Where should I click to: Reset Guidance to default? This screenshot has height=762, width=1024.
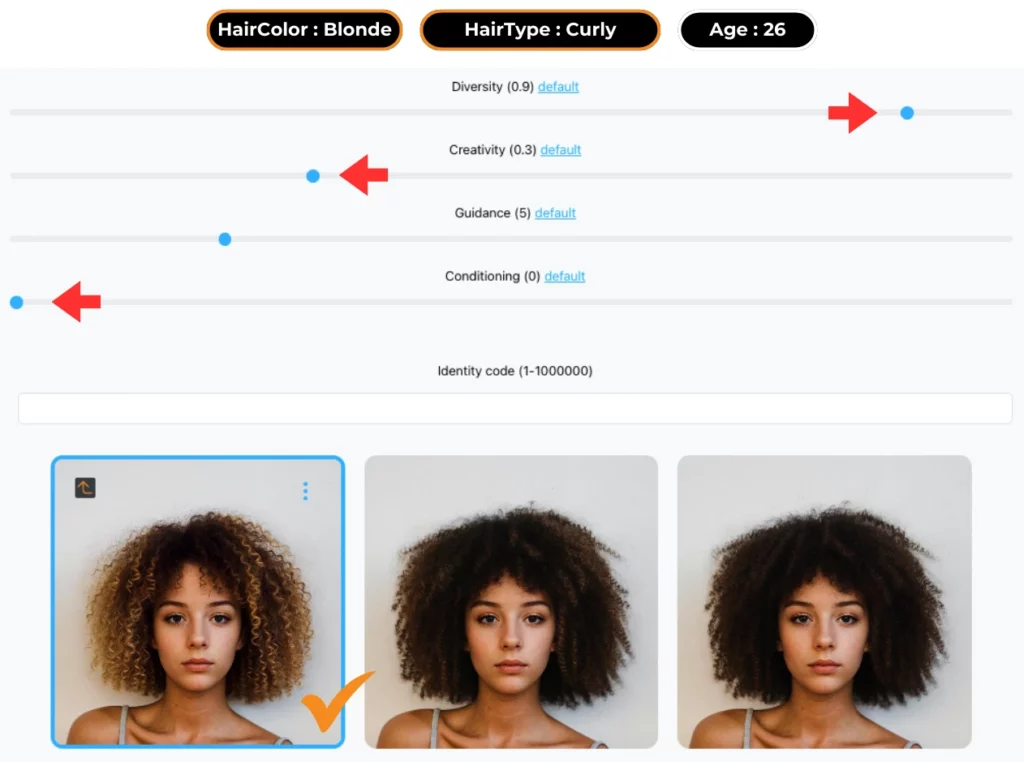(555, 214)
